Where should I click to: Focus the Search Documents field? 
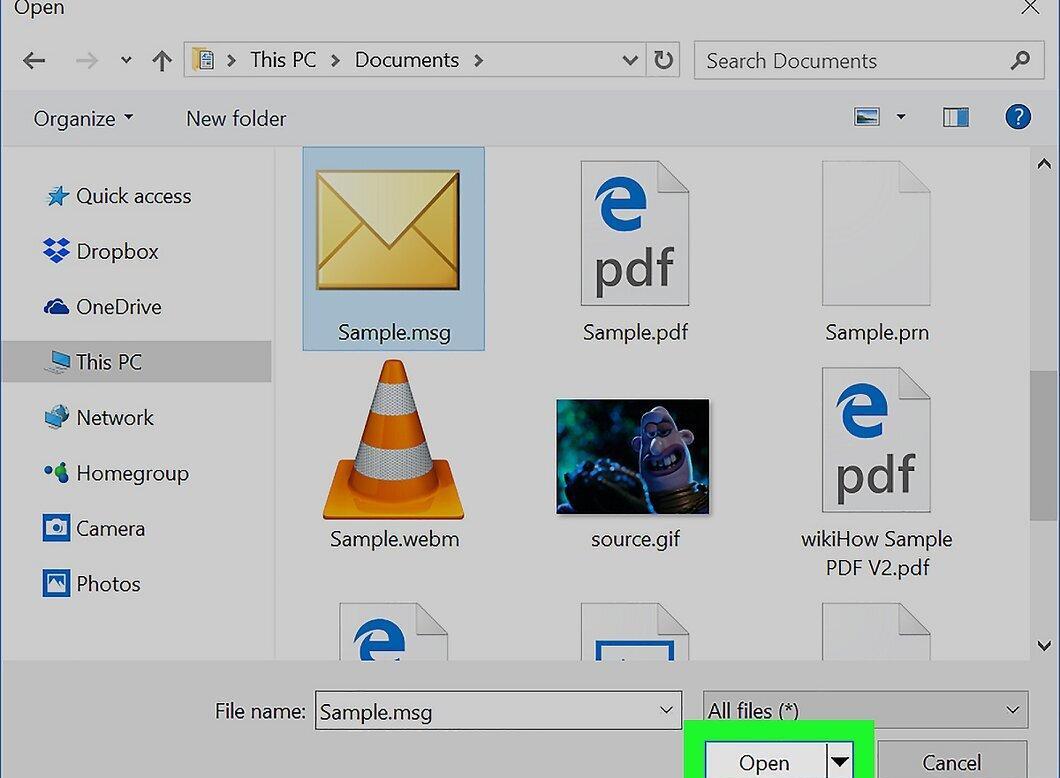pyautogui.click(x=869, y=61)
